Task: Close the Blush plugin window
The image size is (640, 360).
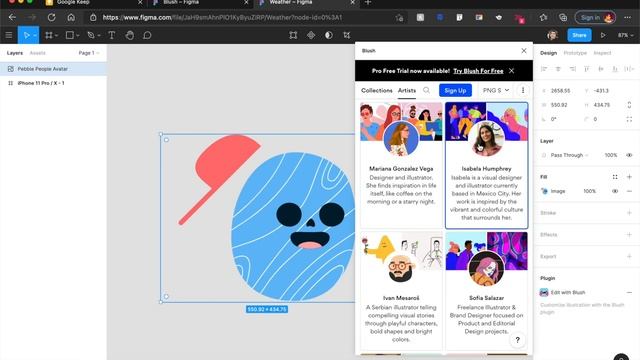Action: pos(524,51)
